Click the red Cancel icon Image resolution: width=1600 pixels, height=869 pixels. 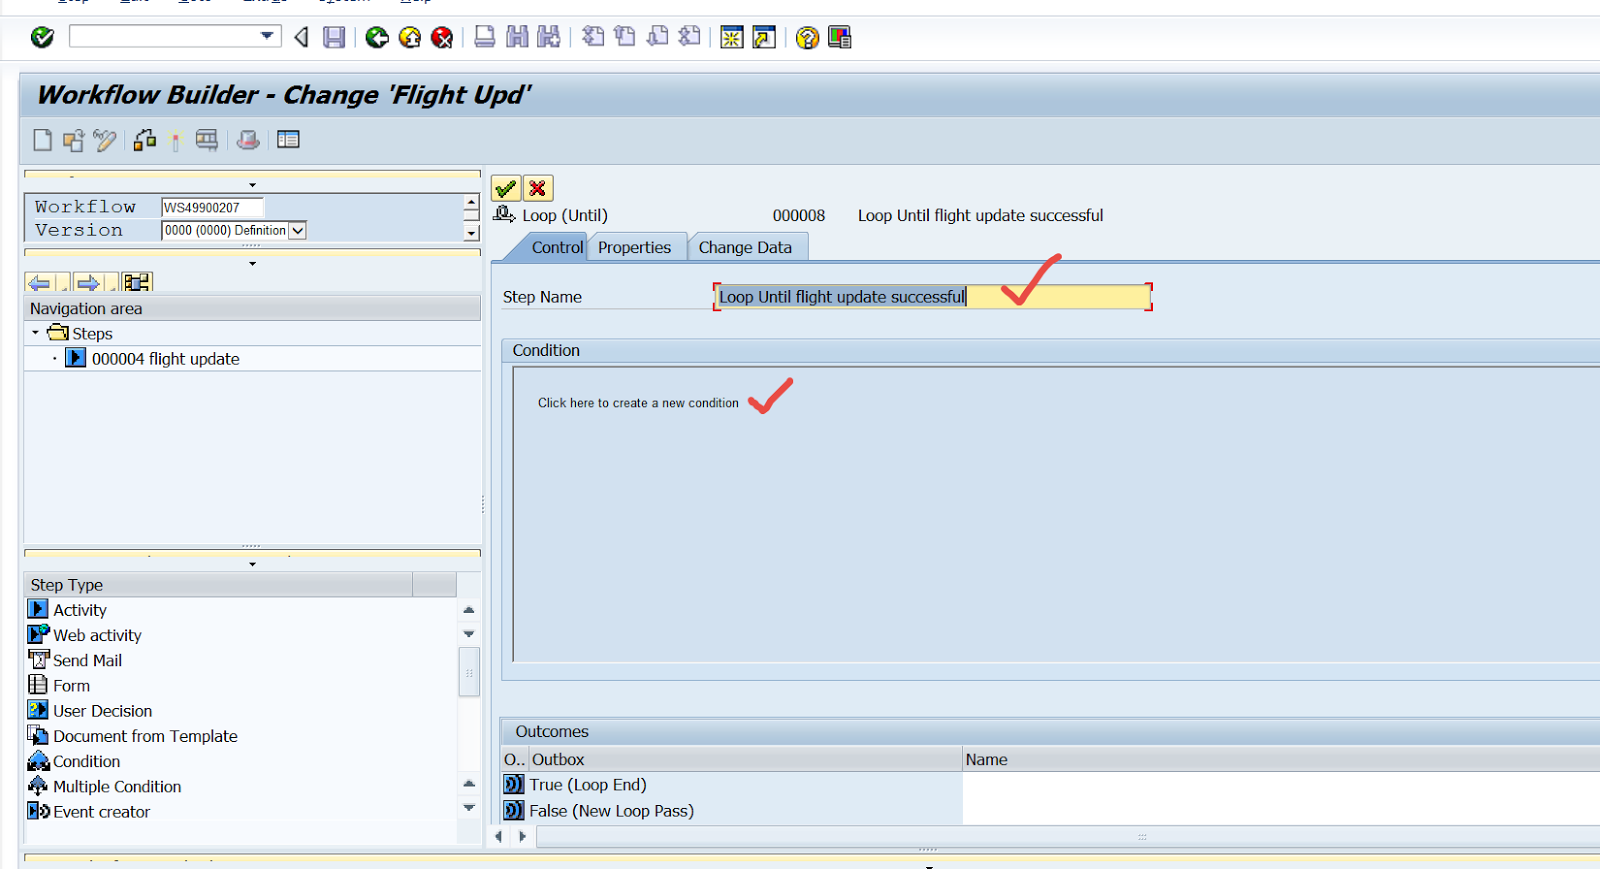pyautogui.click(x=442, y=38)
